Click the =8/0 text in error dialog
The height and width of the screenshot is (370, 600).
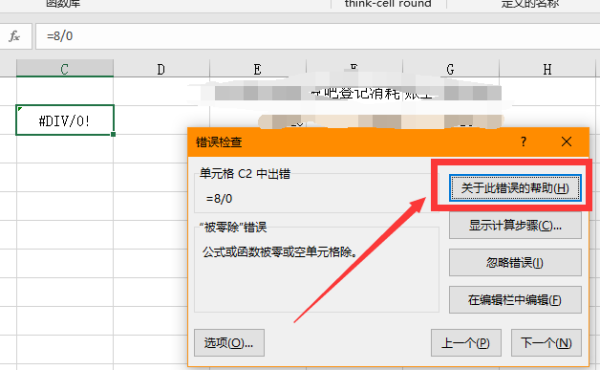click(219, 199)
